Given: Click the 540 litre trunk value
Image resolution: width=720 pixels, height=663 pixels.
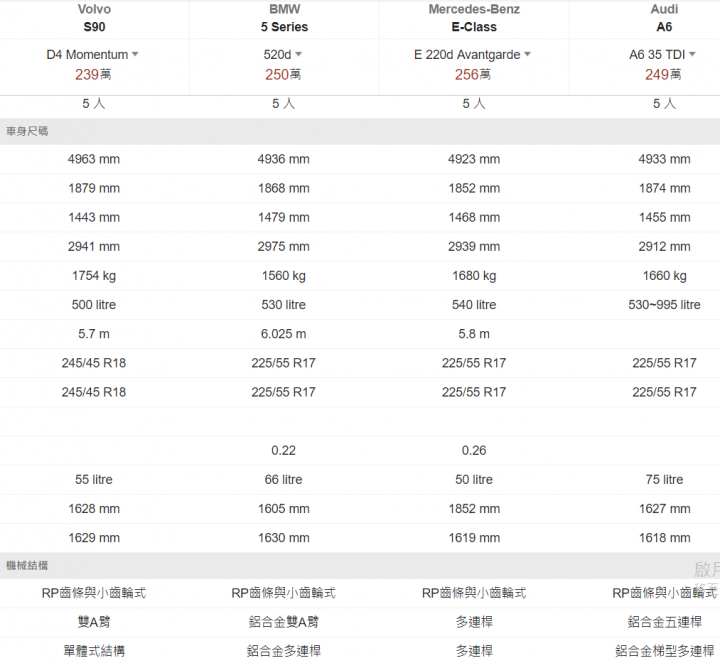Looking at the screenshot, I should [474, 305].
